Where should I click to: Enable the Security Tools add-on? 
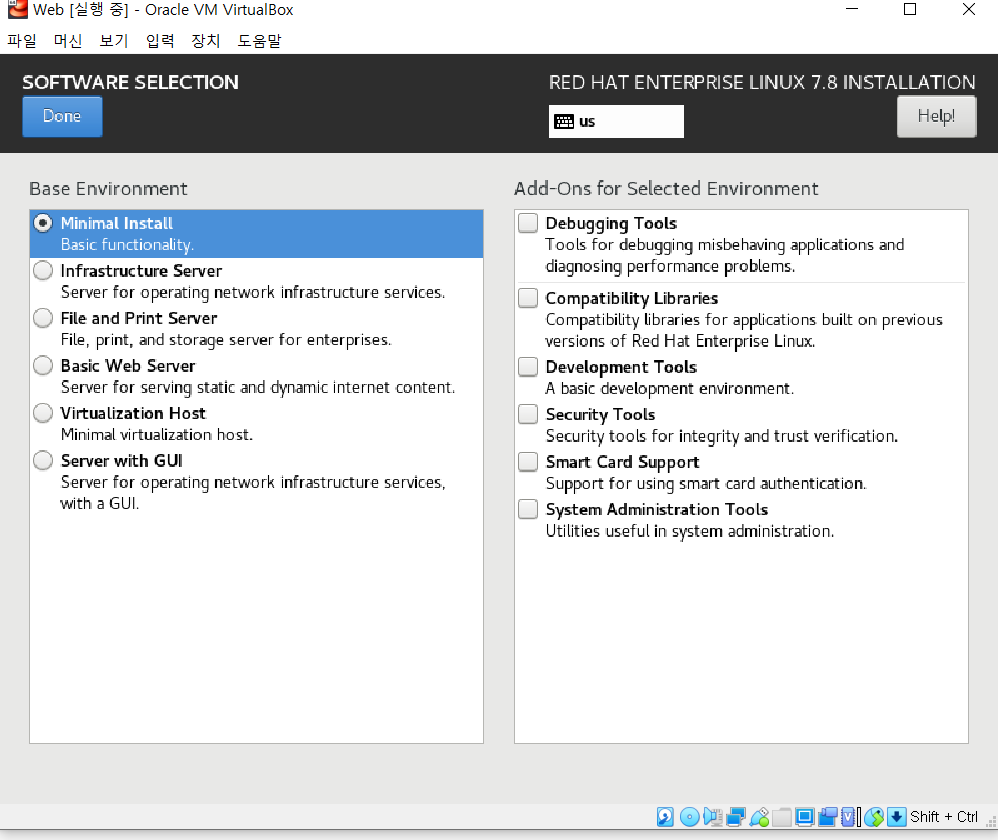528,414
